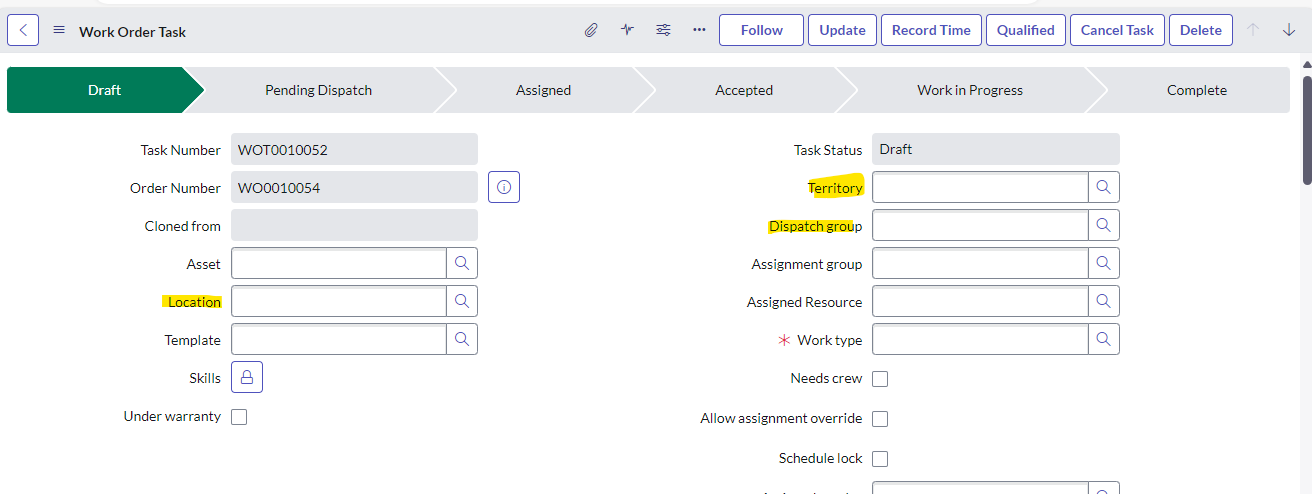Check the Needs crew checkbox
1312x494 pixels.
pos(880,379)
